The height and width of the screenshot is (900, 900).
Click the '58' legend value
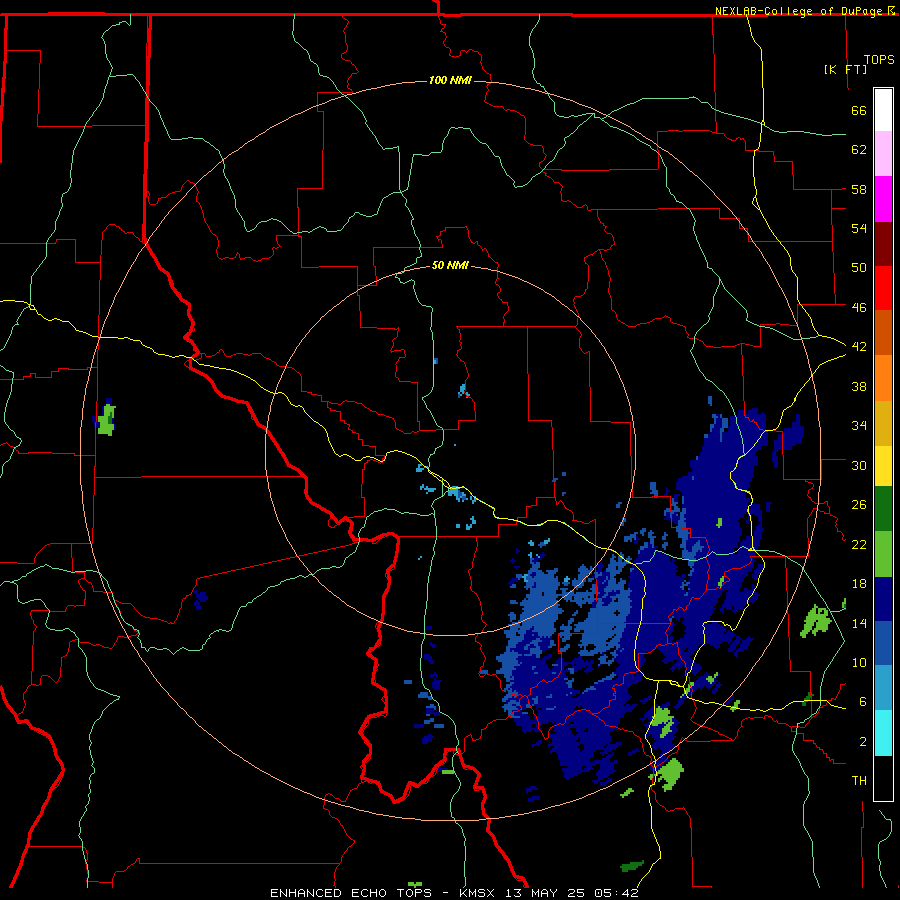tap(859, 189)
